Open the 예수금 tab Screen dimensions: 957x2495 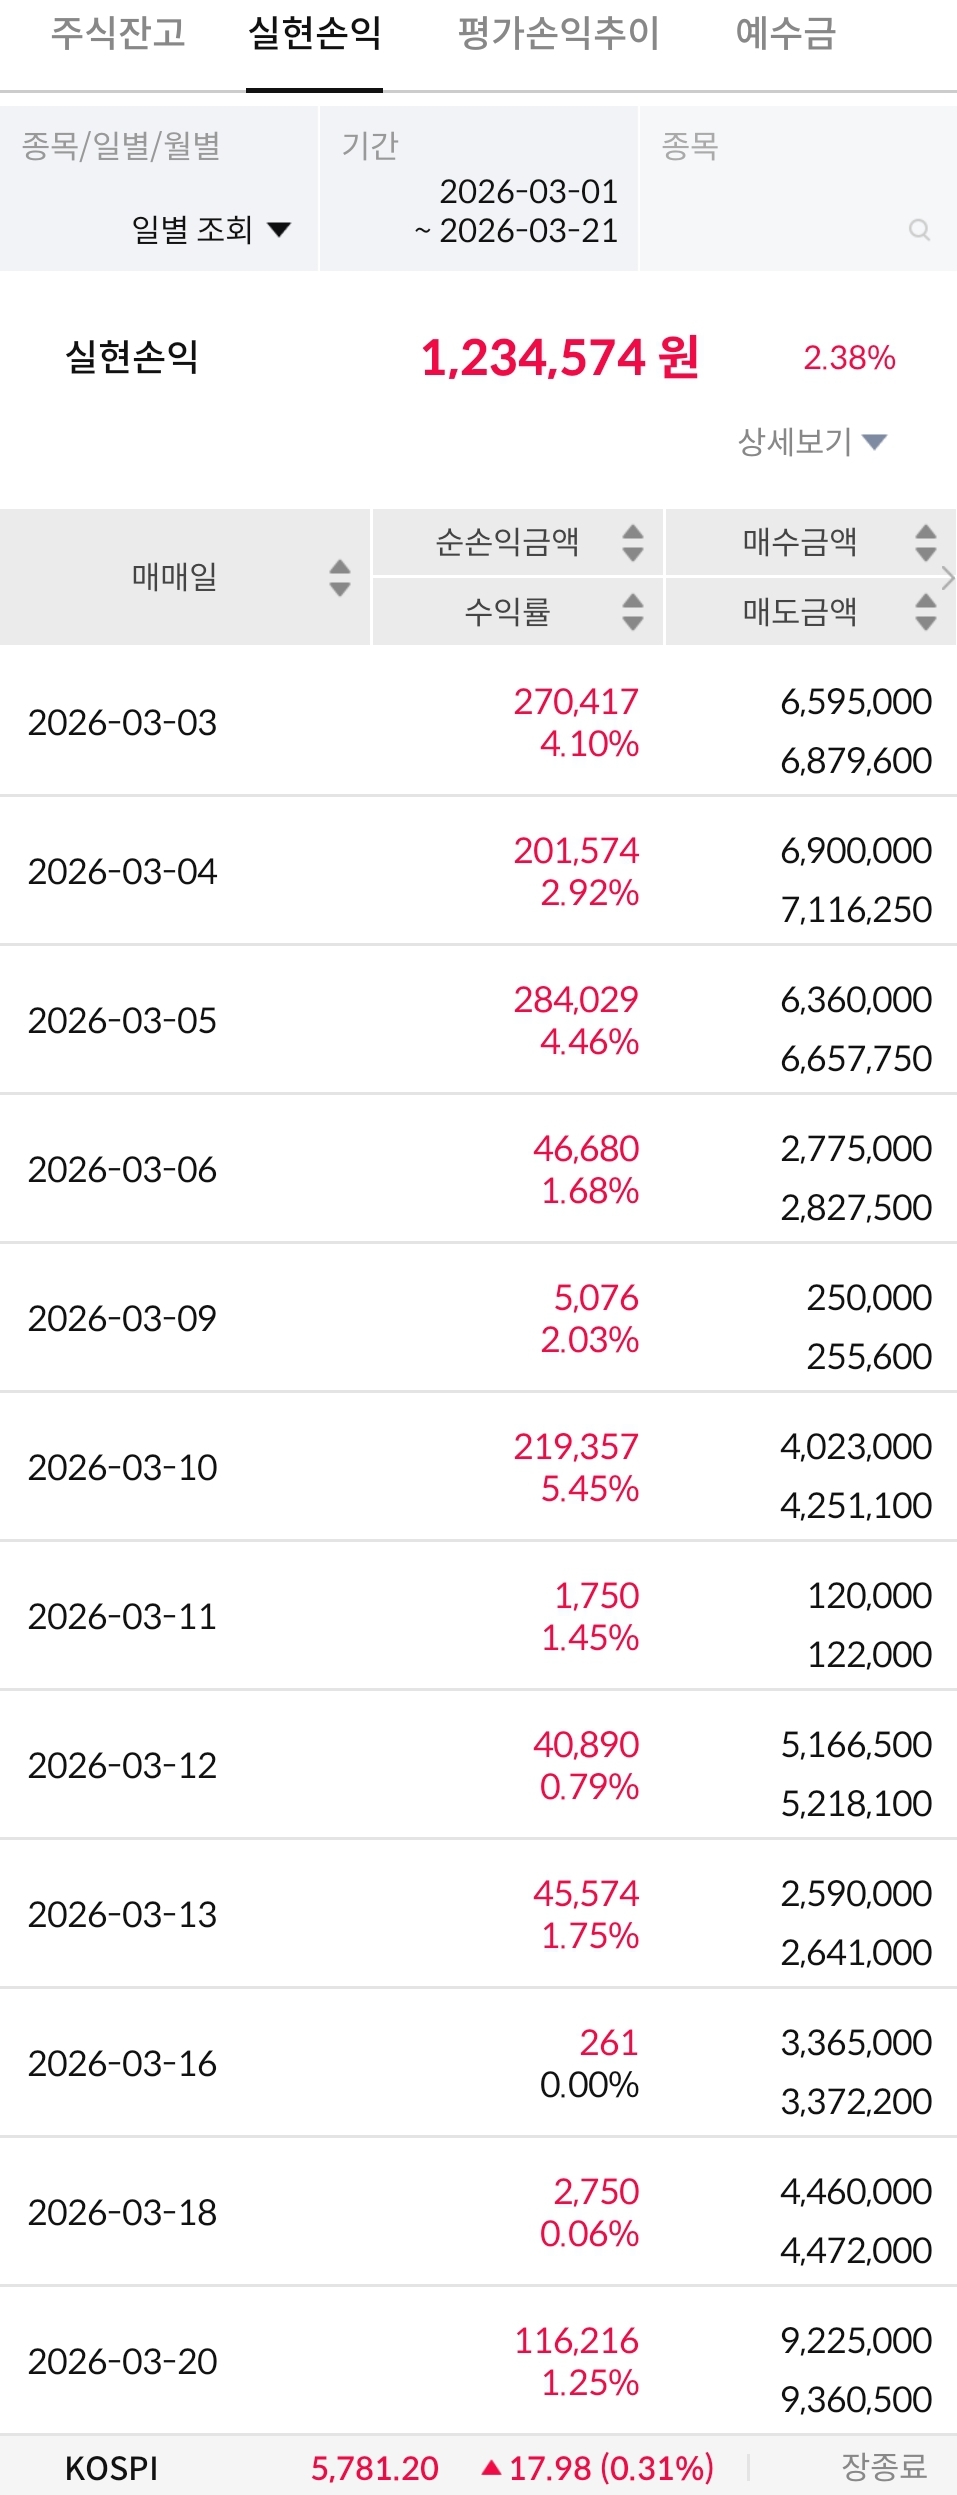tap(785, 34)
